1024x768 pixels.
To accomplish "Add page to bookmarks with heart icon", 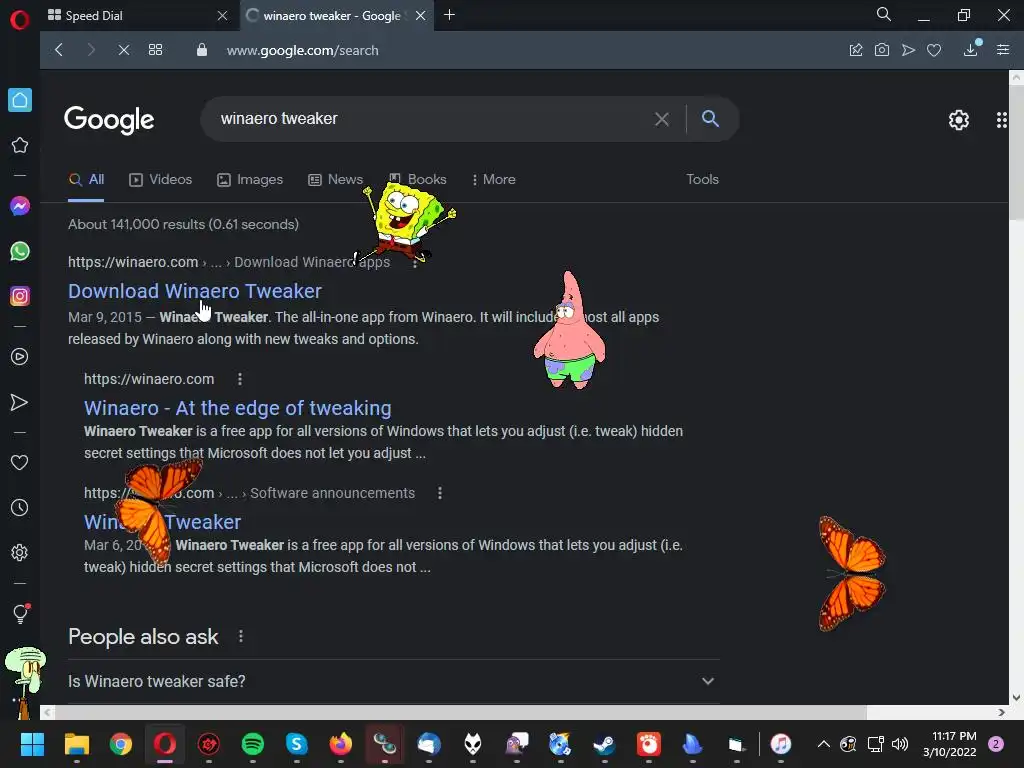I will [x=934, y=50].
